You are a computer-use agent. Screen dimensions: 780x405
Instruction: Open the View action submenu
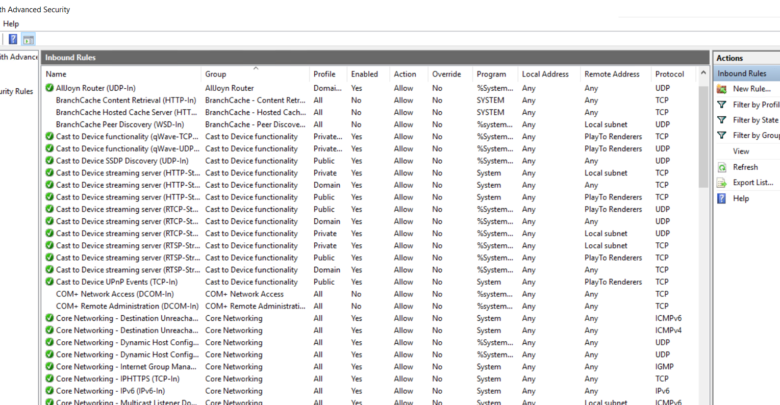[x=741, y=151]
